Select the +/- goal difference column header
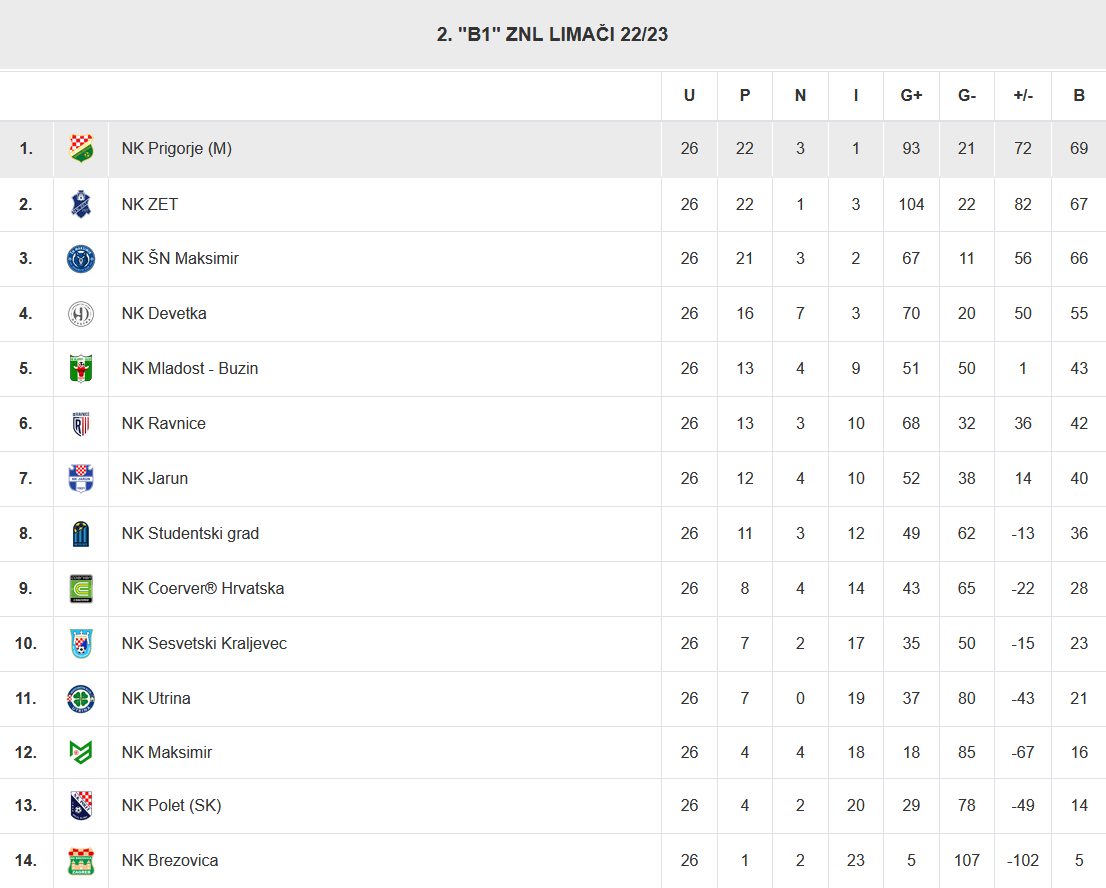The height and width of the screenshot is (888, 1106). point(1023,95)
